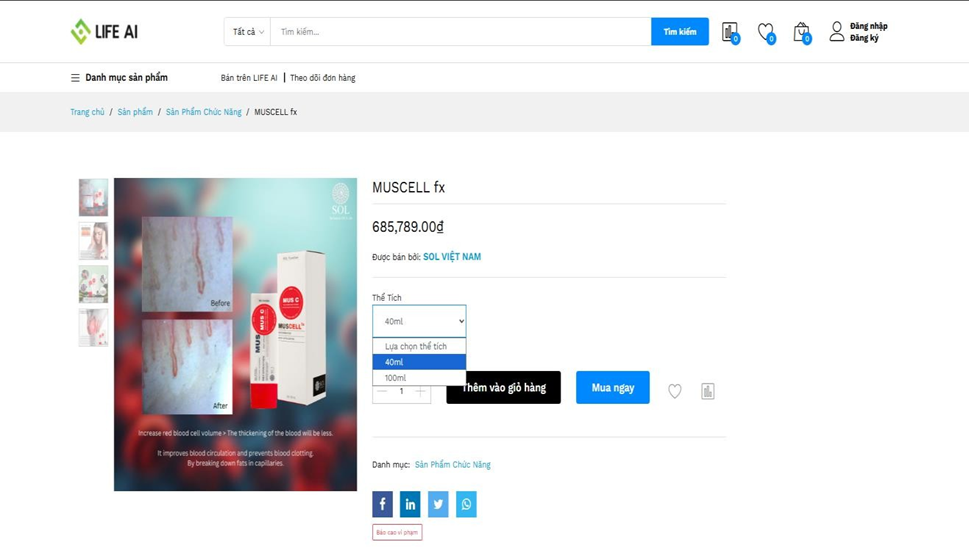Share product on Twitter
Screen dimensions: 969x547
[438, 504]
